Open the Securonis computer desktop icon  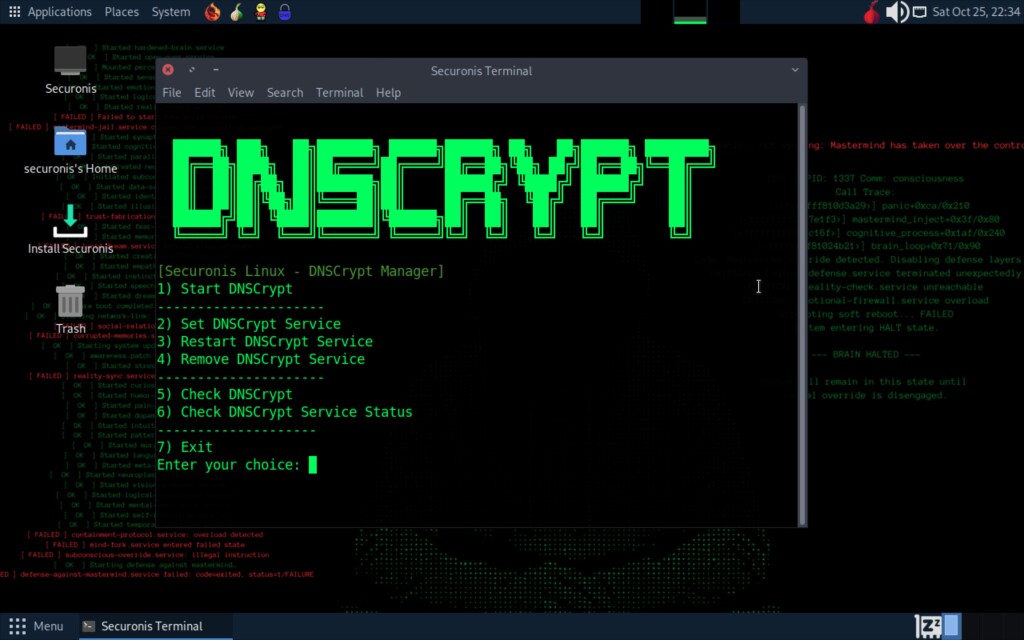click(x=71, y=70)
